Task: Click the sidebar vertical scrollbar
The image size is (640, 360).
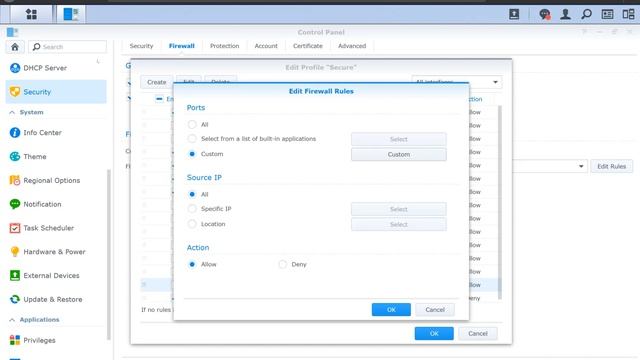Action: pyautogui.click(x=109, y=254)
